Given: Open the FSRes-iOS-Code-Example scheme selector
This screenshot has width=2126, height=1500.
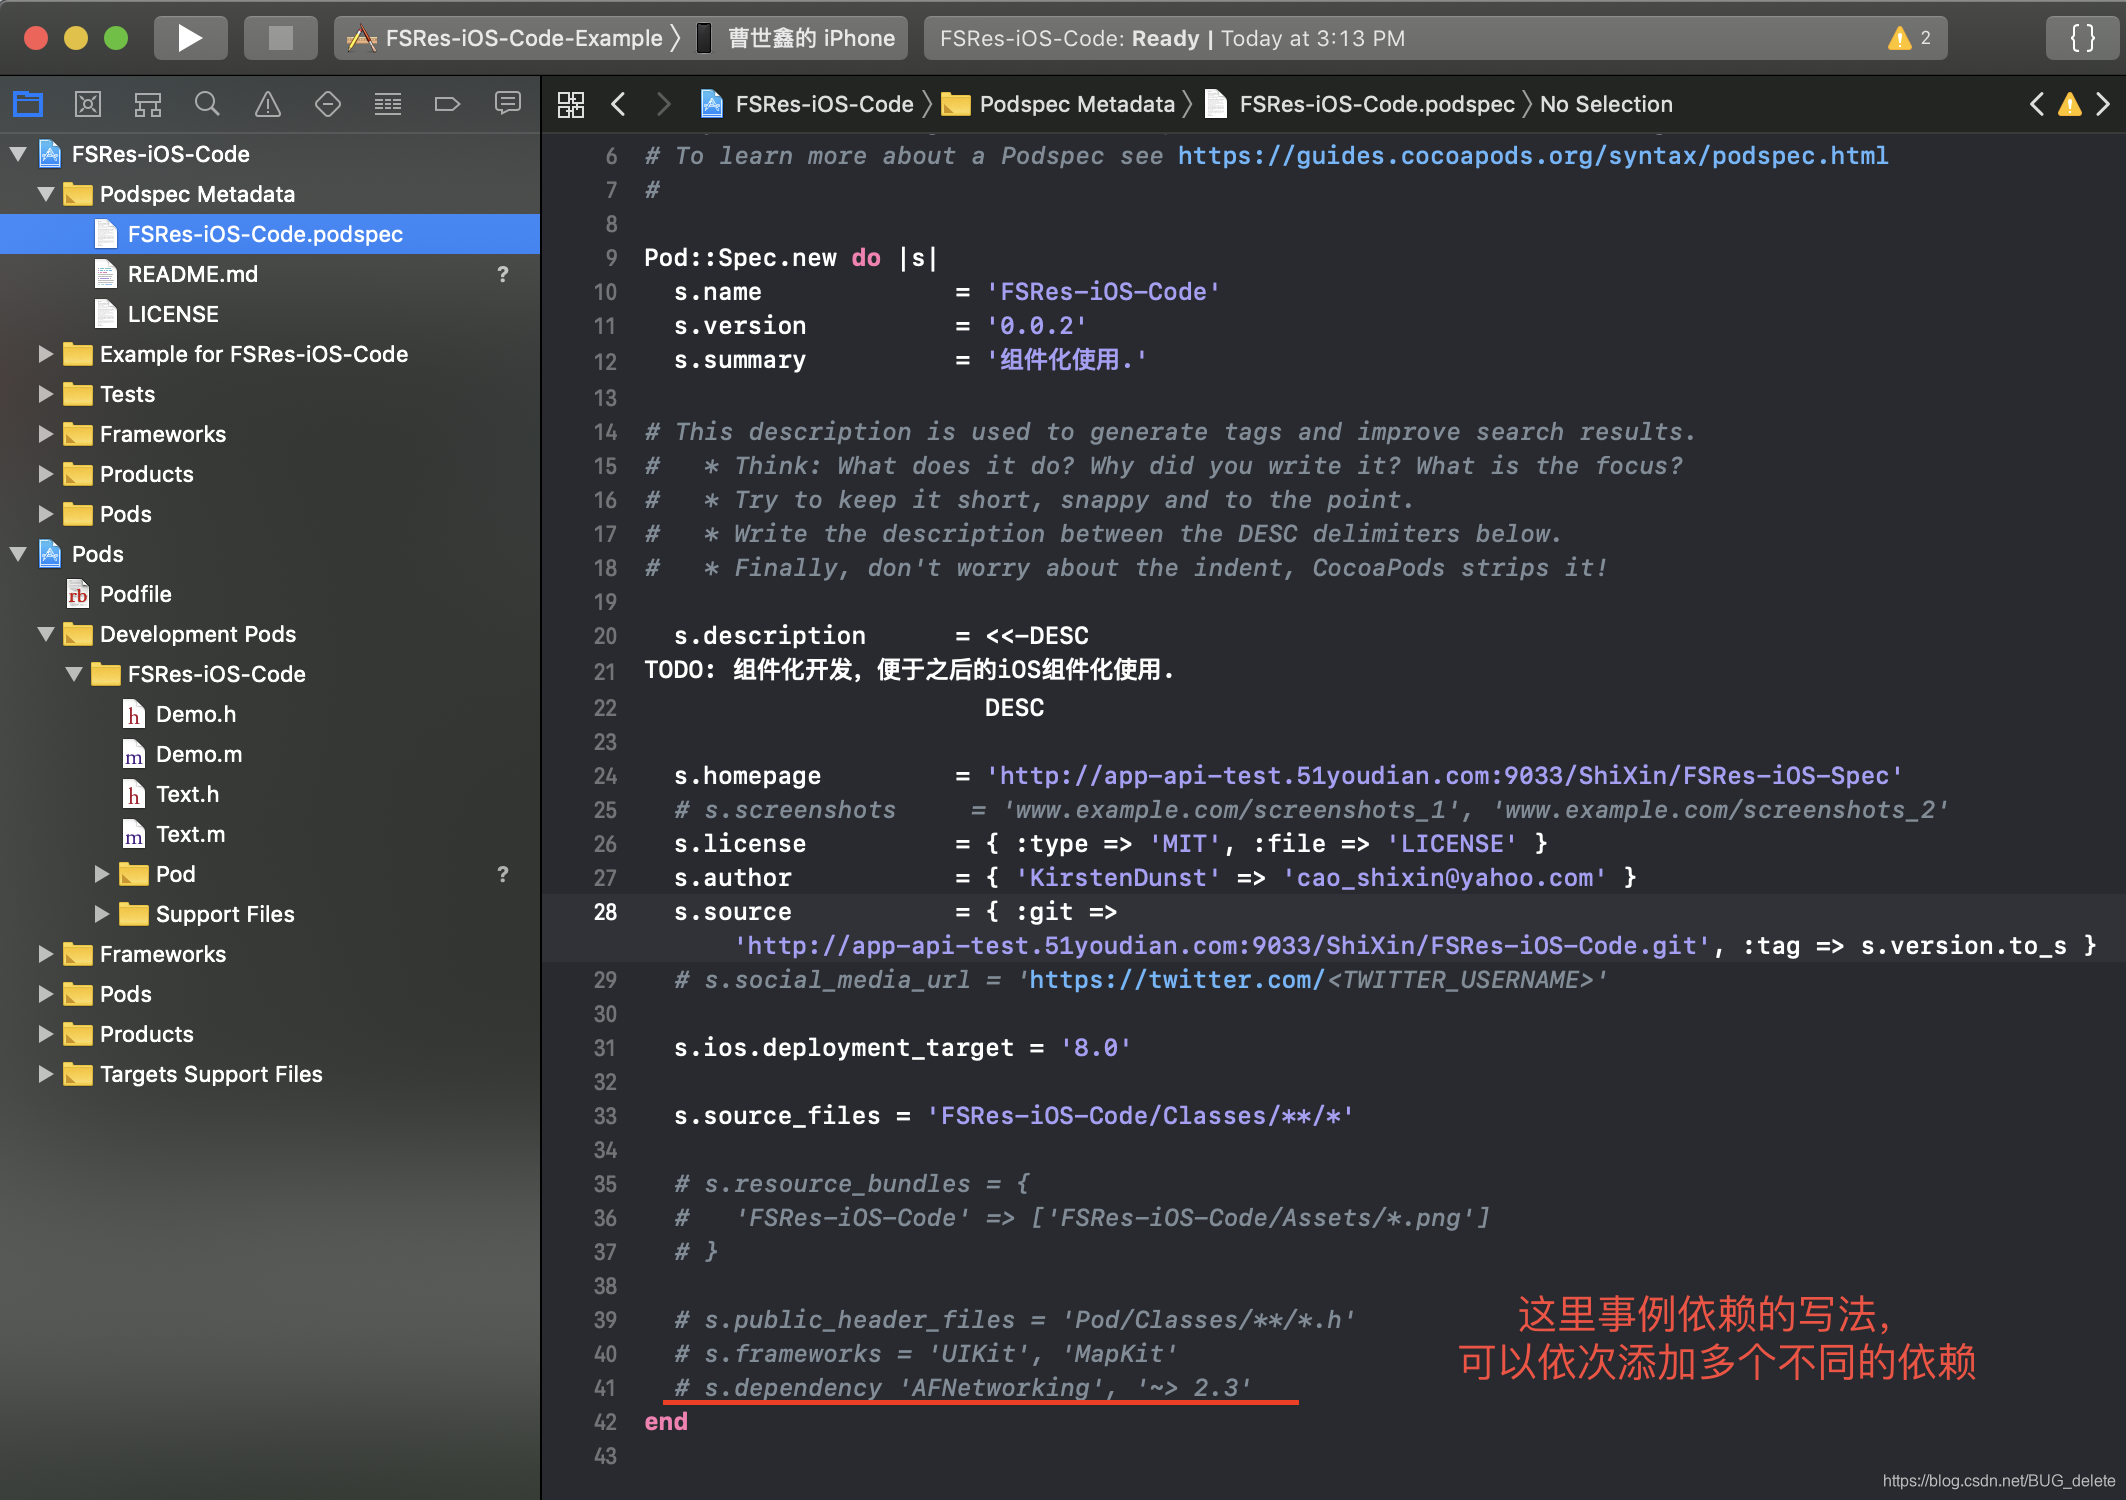Looking at the screenshot, I should [x=505, y=38].
